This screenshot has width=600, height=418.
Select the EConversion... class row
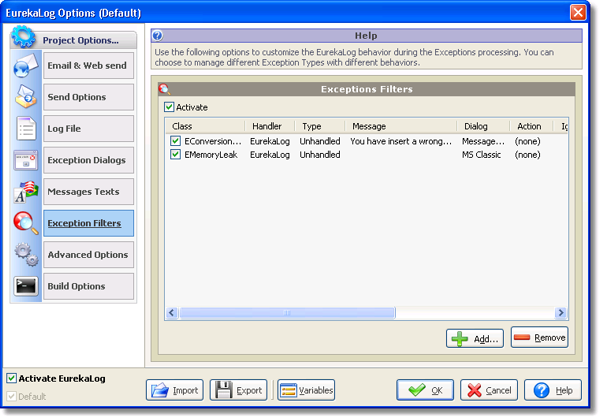(x=212, y=141)
